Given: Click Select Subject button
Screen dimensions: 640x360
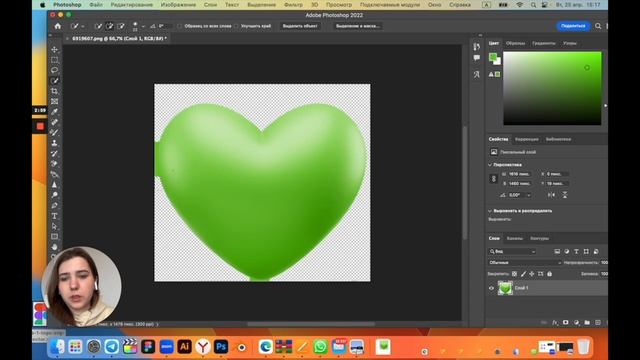Looking at the screenshot, I should (x=300, y=26).
